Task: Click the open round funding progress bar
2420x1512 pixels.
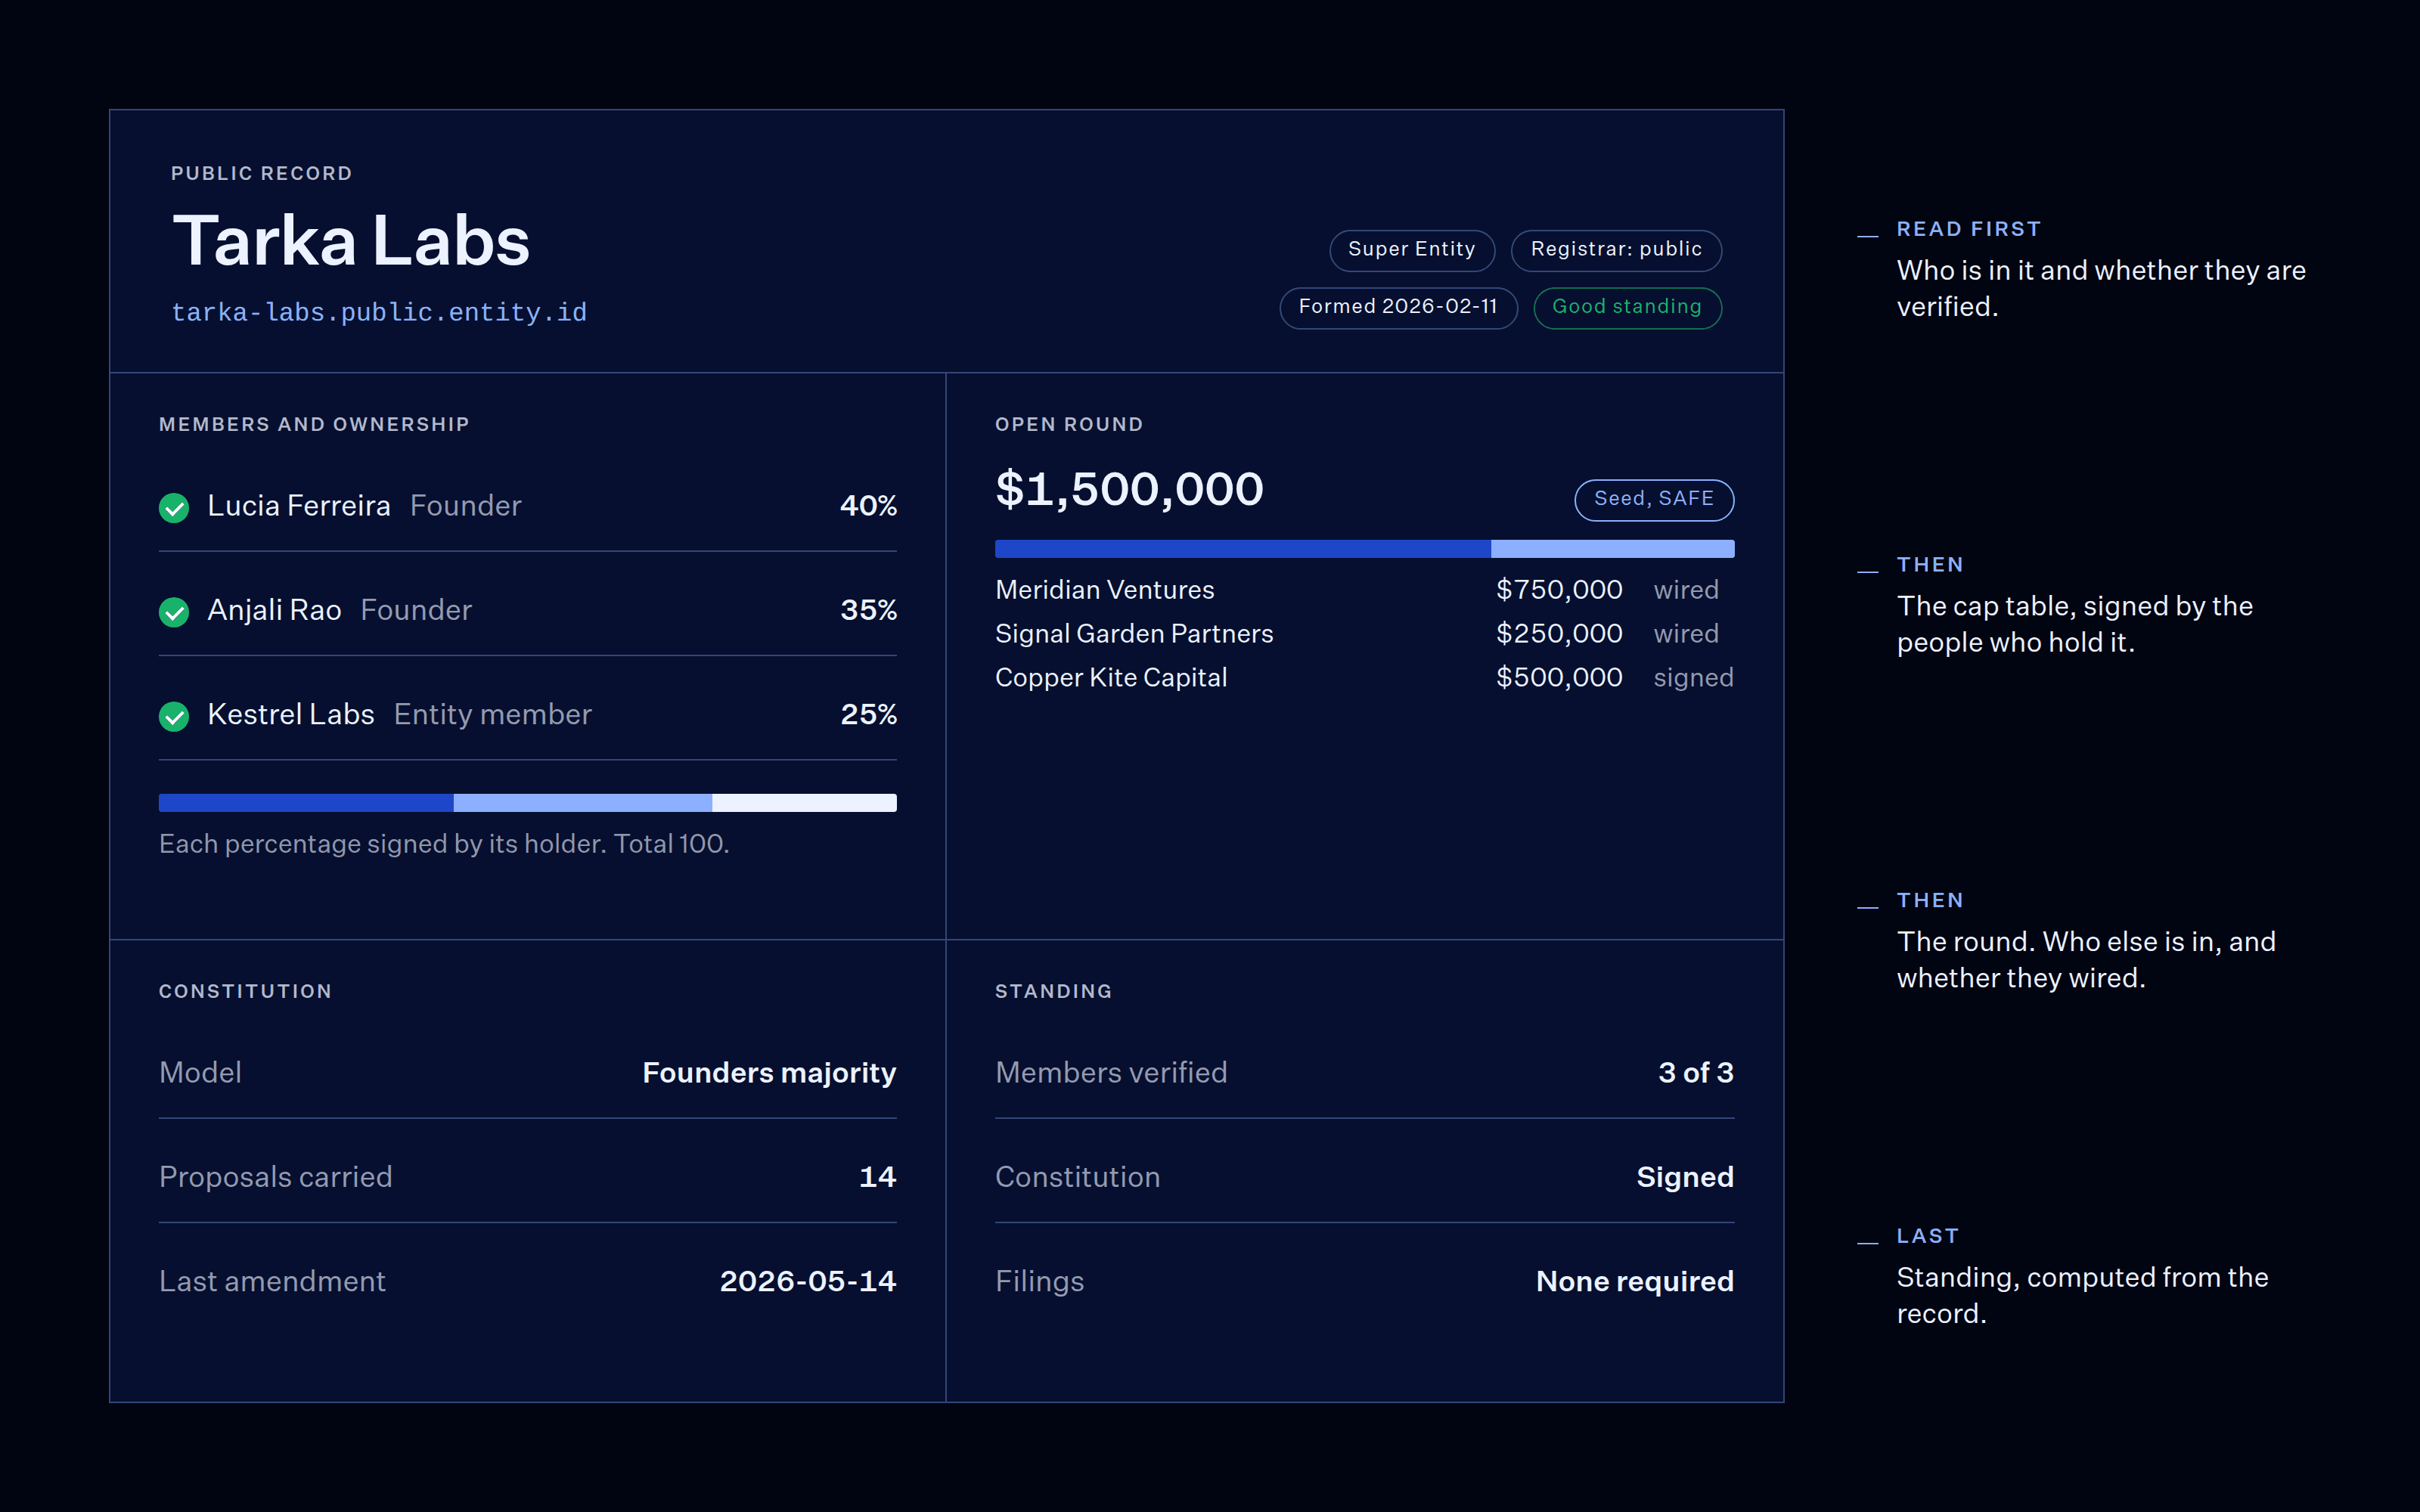Action: point(1364,549)
